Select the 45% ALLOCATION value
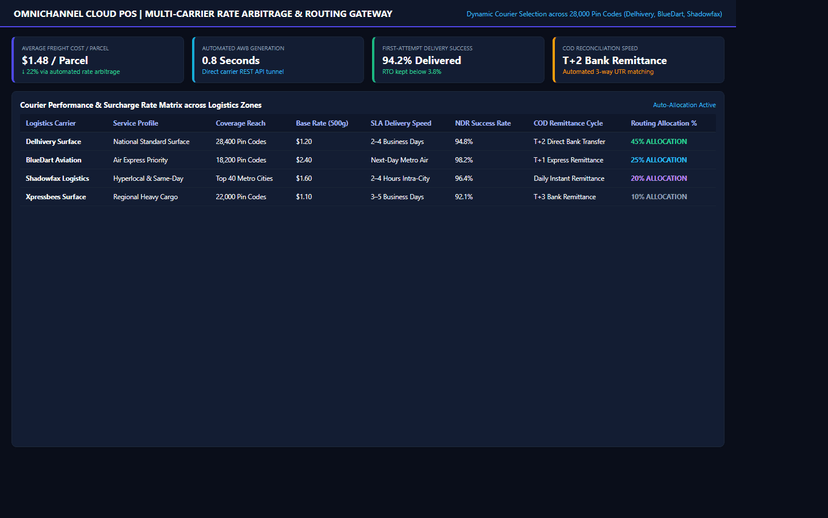The image size is (828, 518). (658, 142)
